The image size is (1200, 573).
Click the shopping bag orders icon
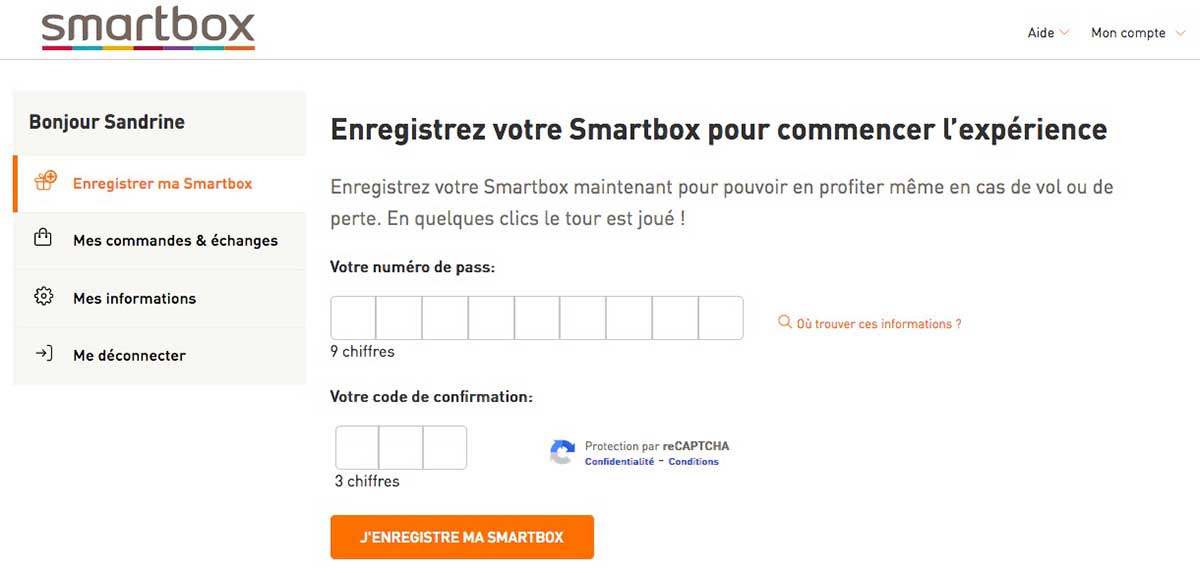43,239
